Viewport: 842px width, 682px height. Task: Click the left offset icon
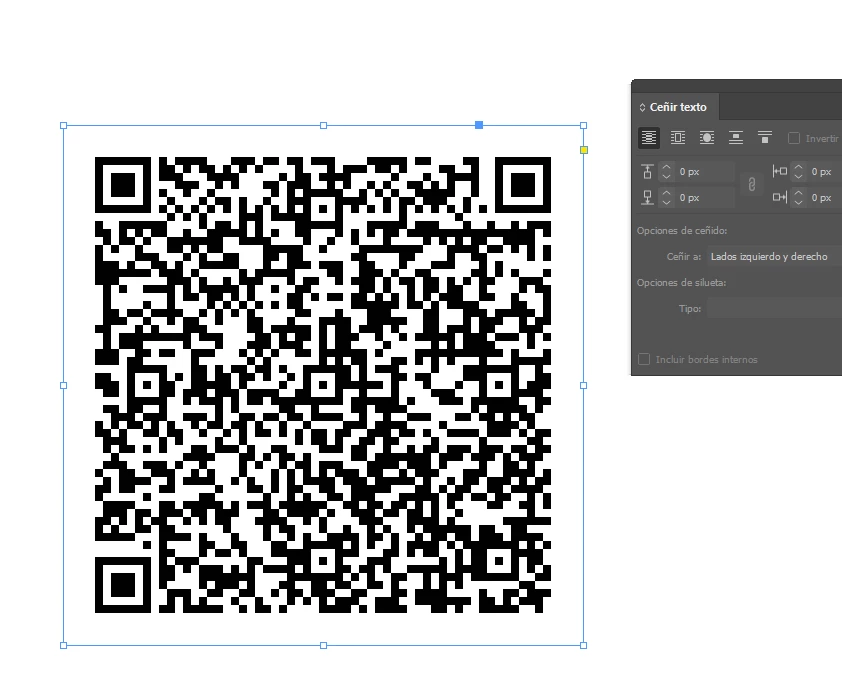click(x=779, y=171)
